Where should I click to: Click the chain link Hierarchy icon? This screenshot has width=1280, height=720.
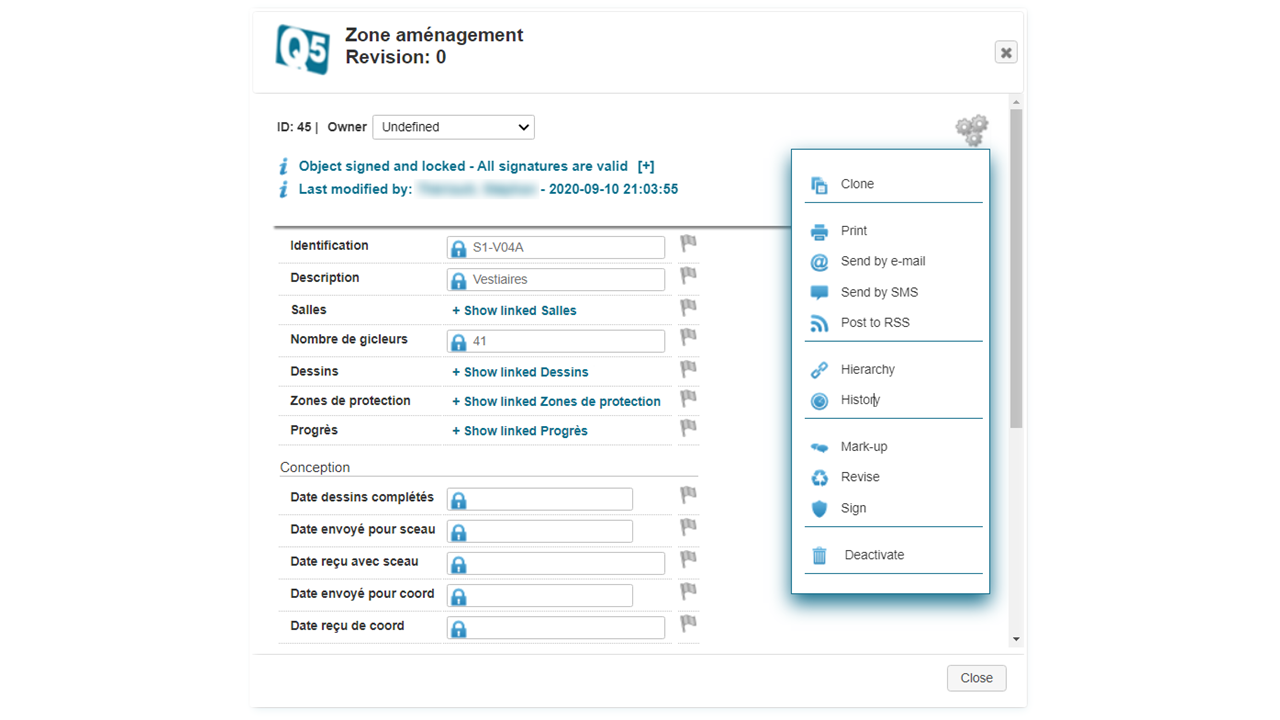coord(819,370)
